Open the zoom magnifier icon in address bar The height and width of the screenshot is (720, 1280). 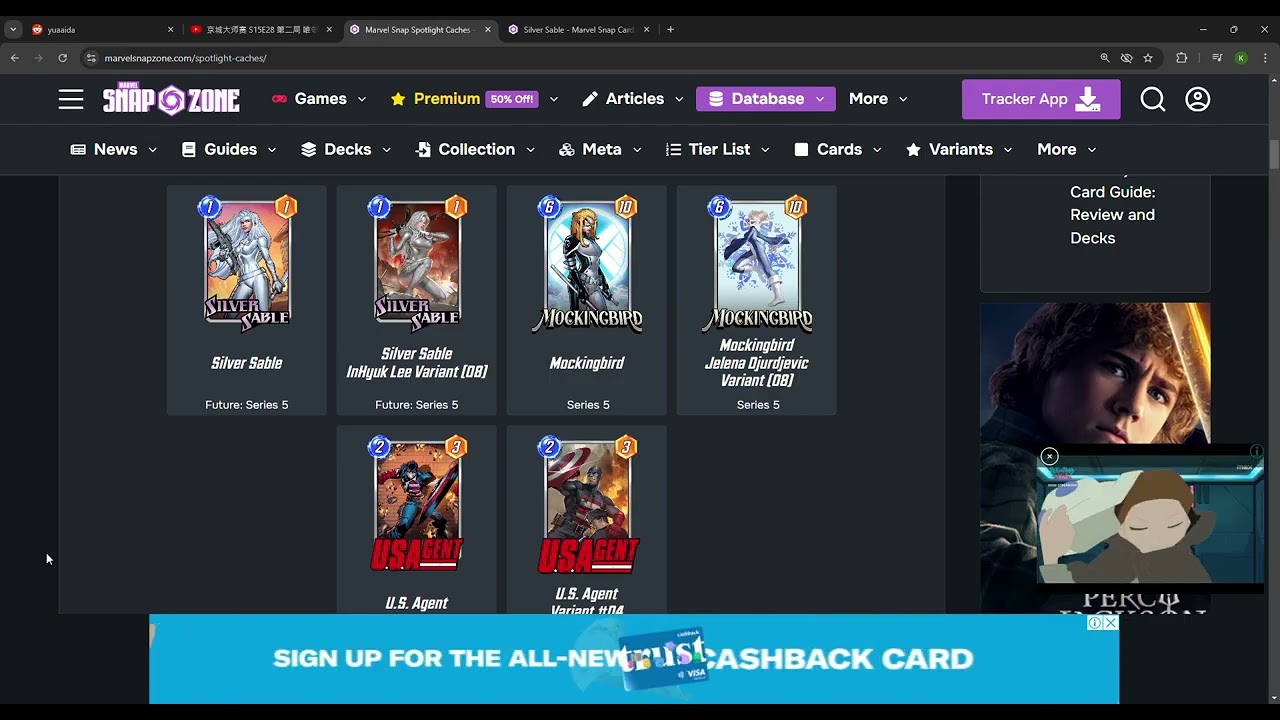click(x=1105, y=58)
